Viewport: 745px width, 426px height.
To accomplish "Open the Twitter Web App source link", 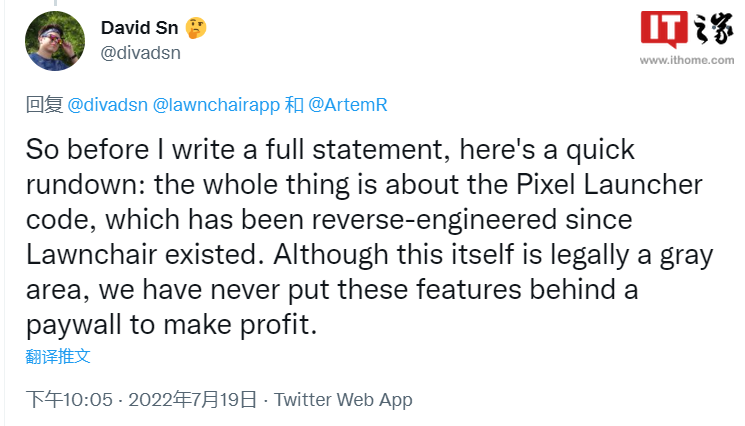I will 343,400.
